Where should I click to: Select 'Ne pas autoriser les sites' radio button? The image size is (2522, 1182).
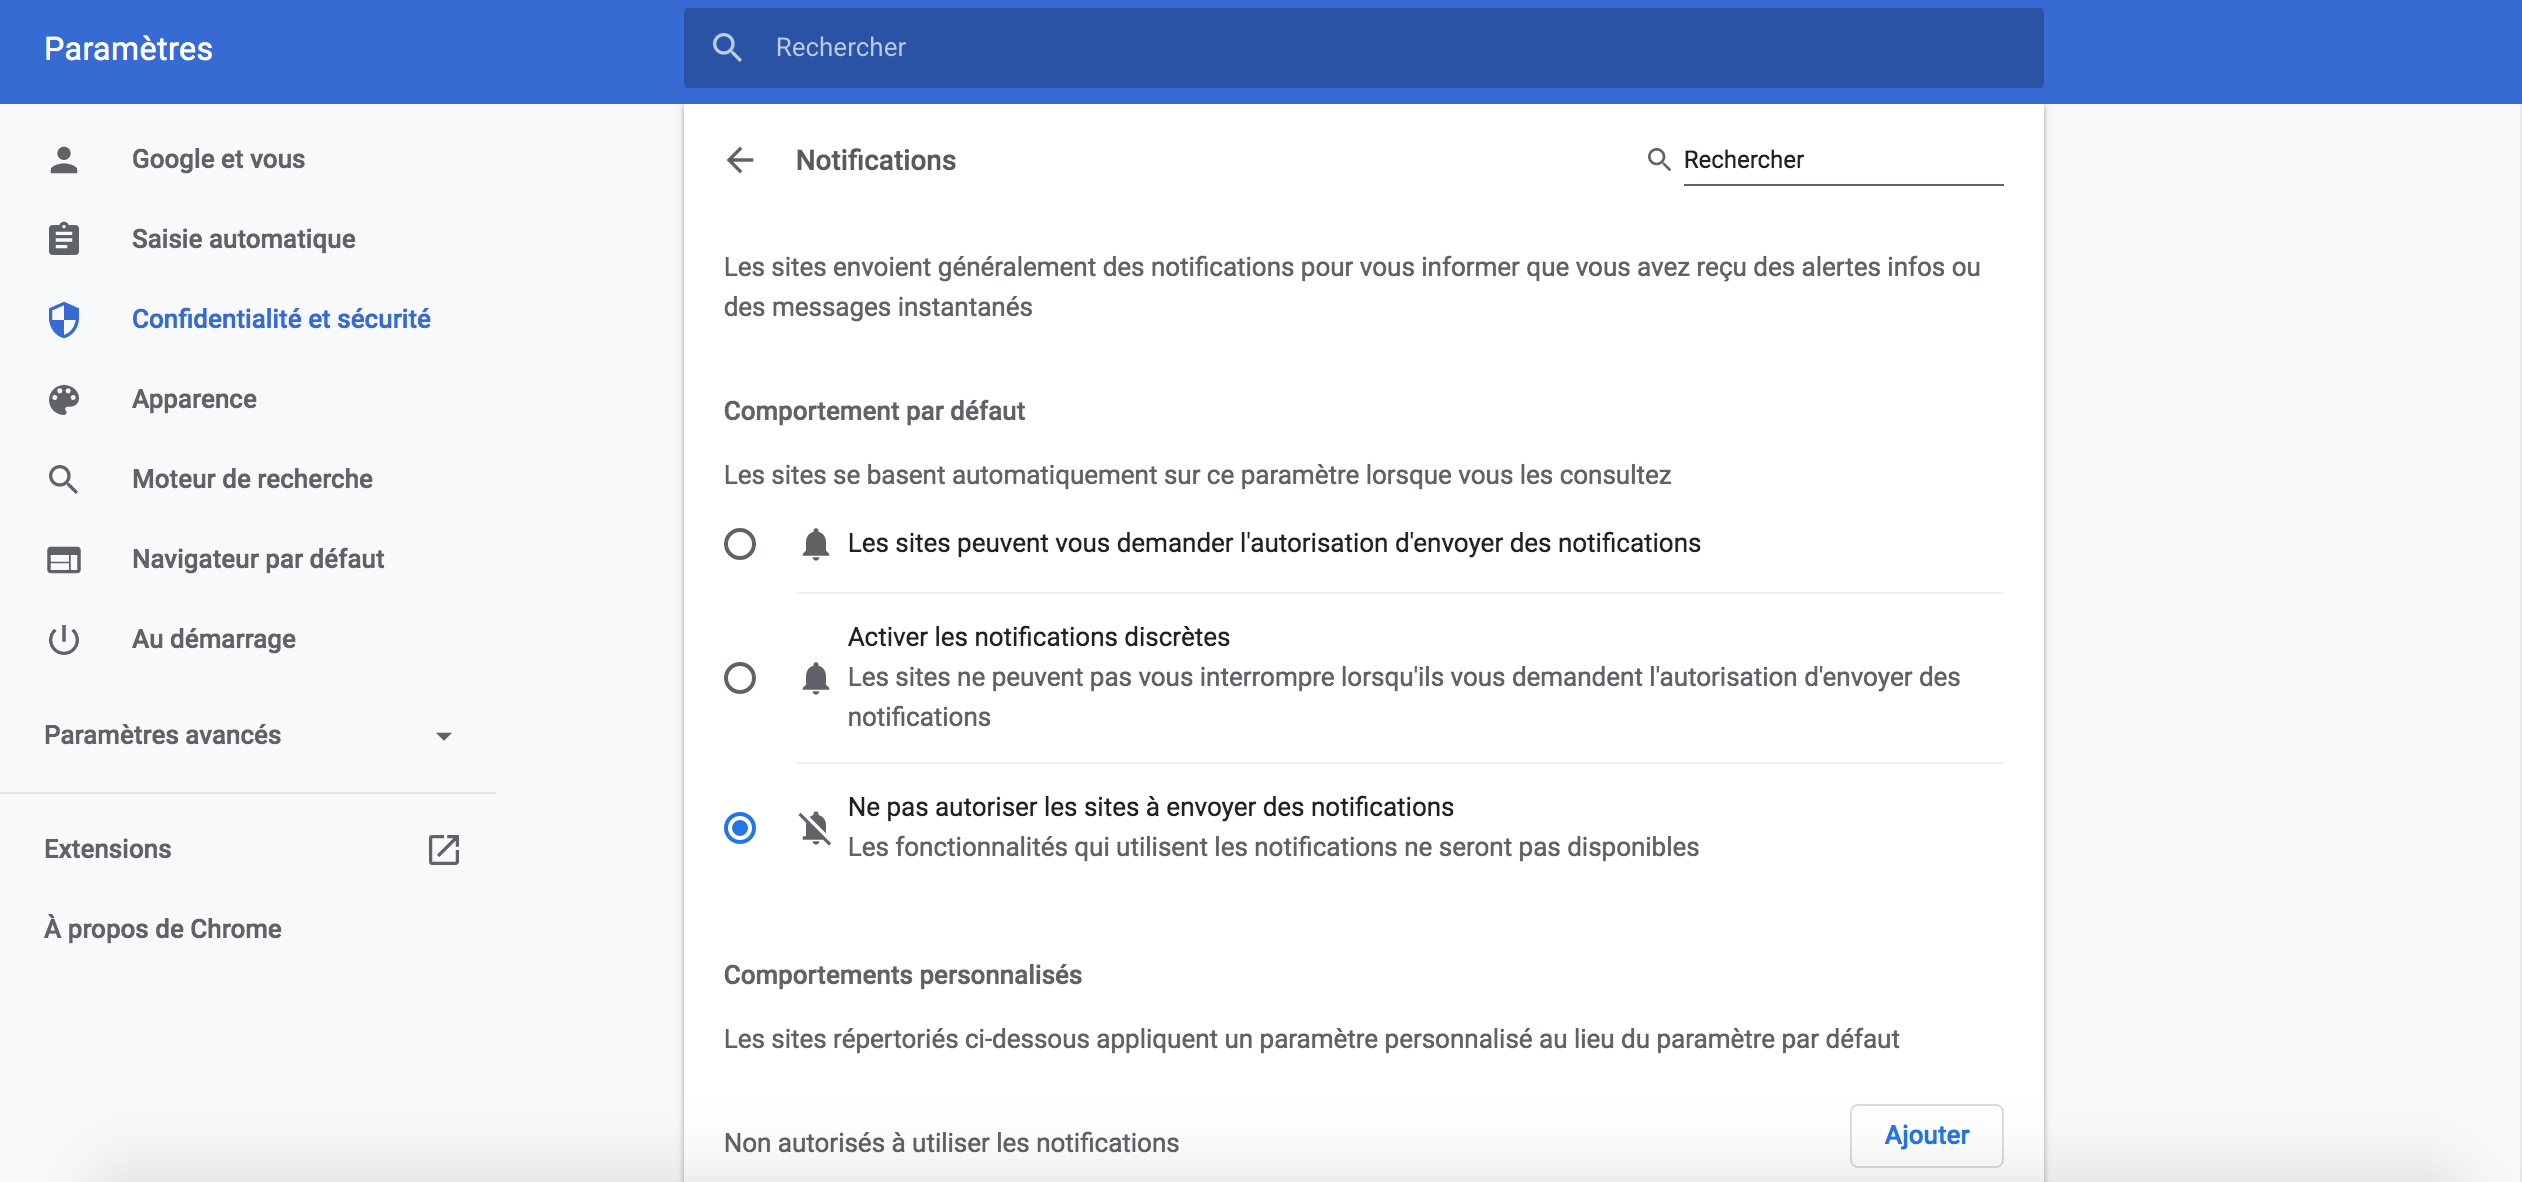(x=740, y=828)
